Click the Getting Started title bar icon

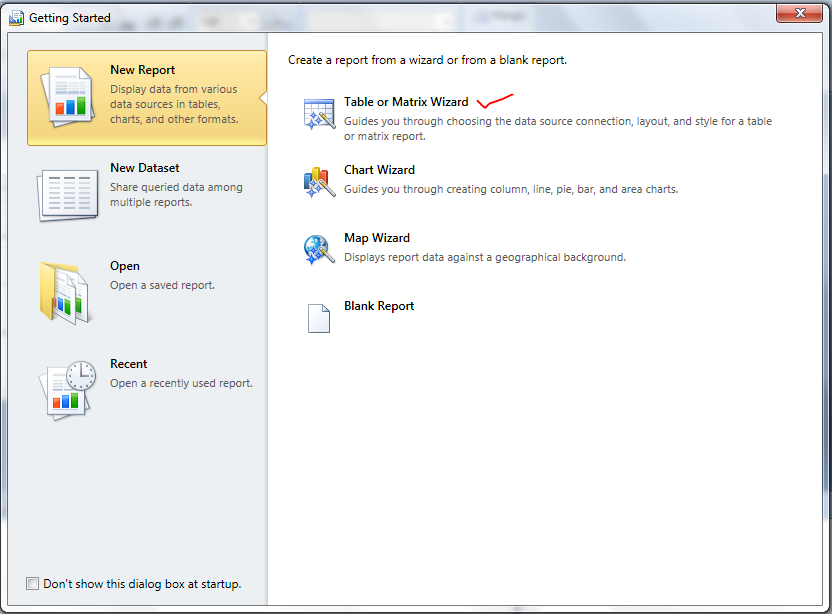(x=16, y=18)
